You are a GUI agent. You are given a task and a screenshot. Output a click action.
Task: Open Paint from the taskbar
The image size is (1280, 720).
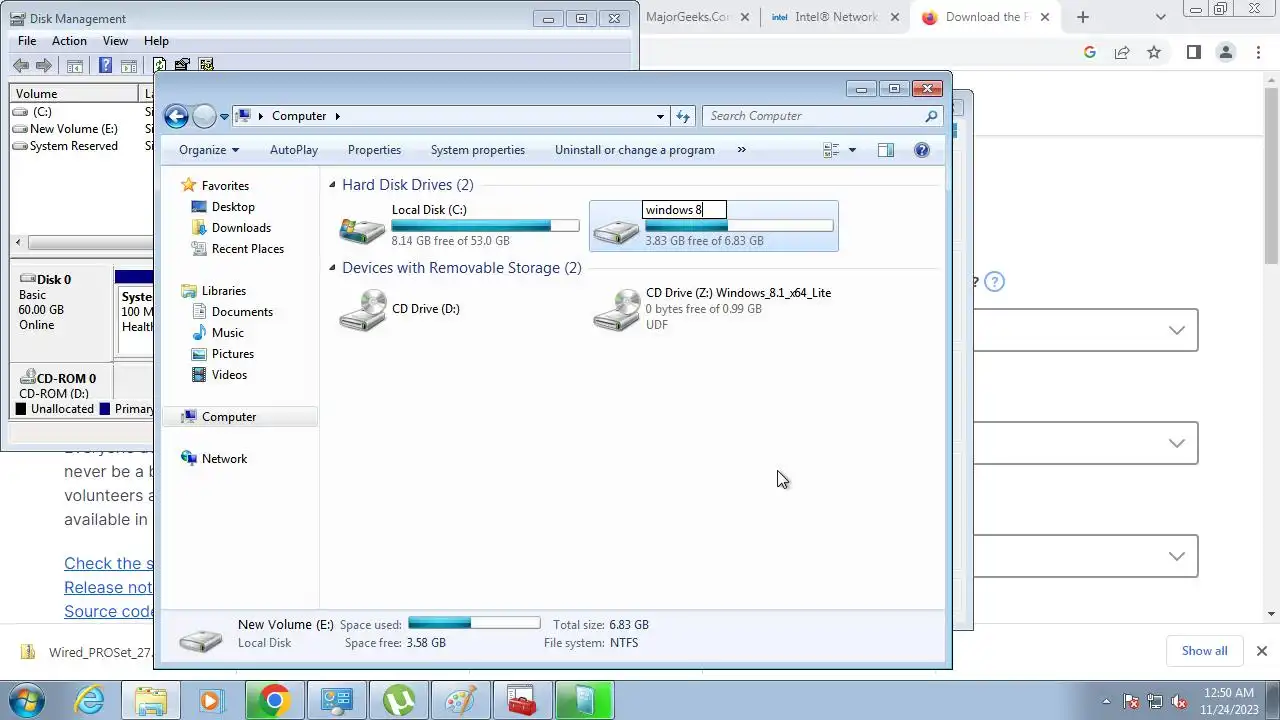(x=460, y=700)
